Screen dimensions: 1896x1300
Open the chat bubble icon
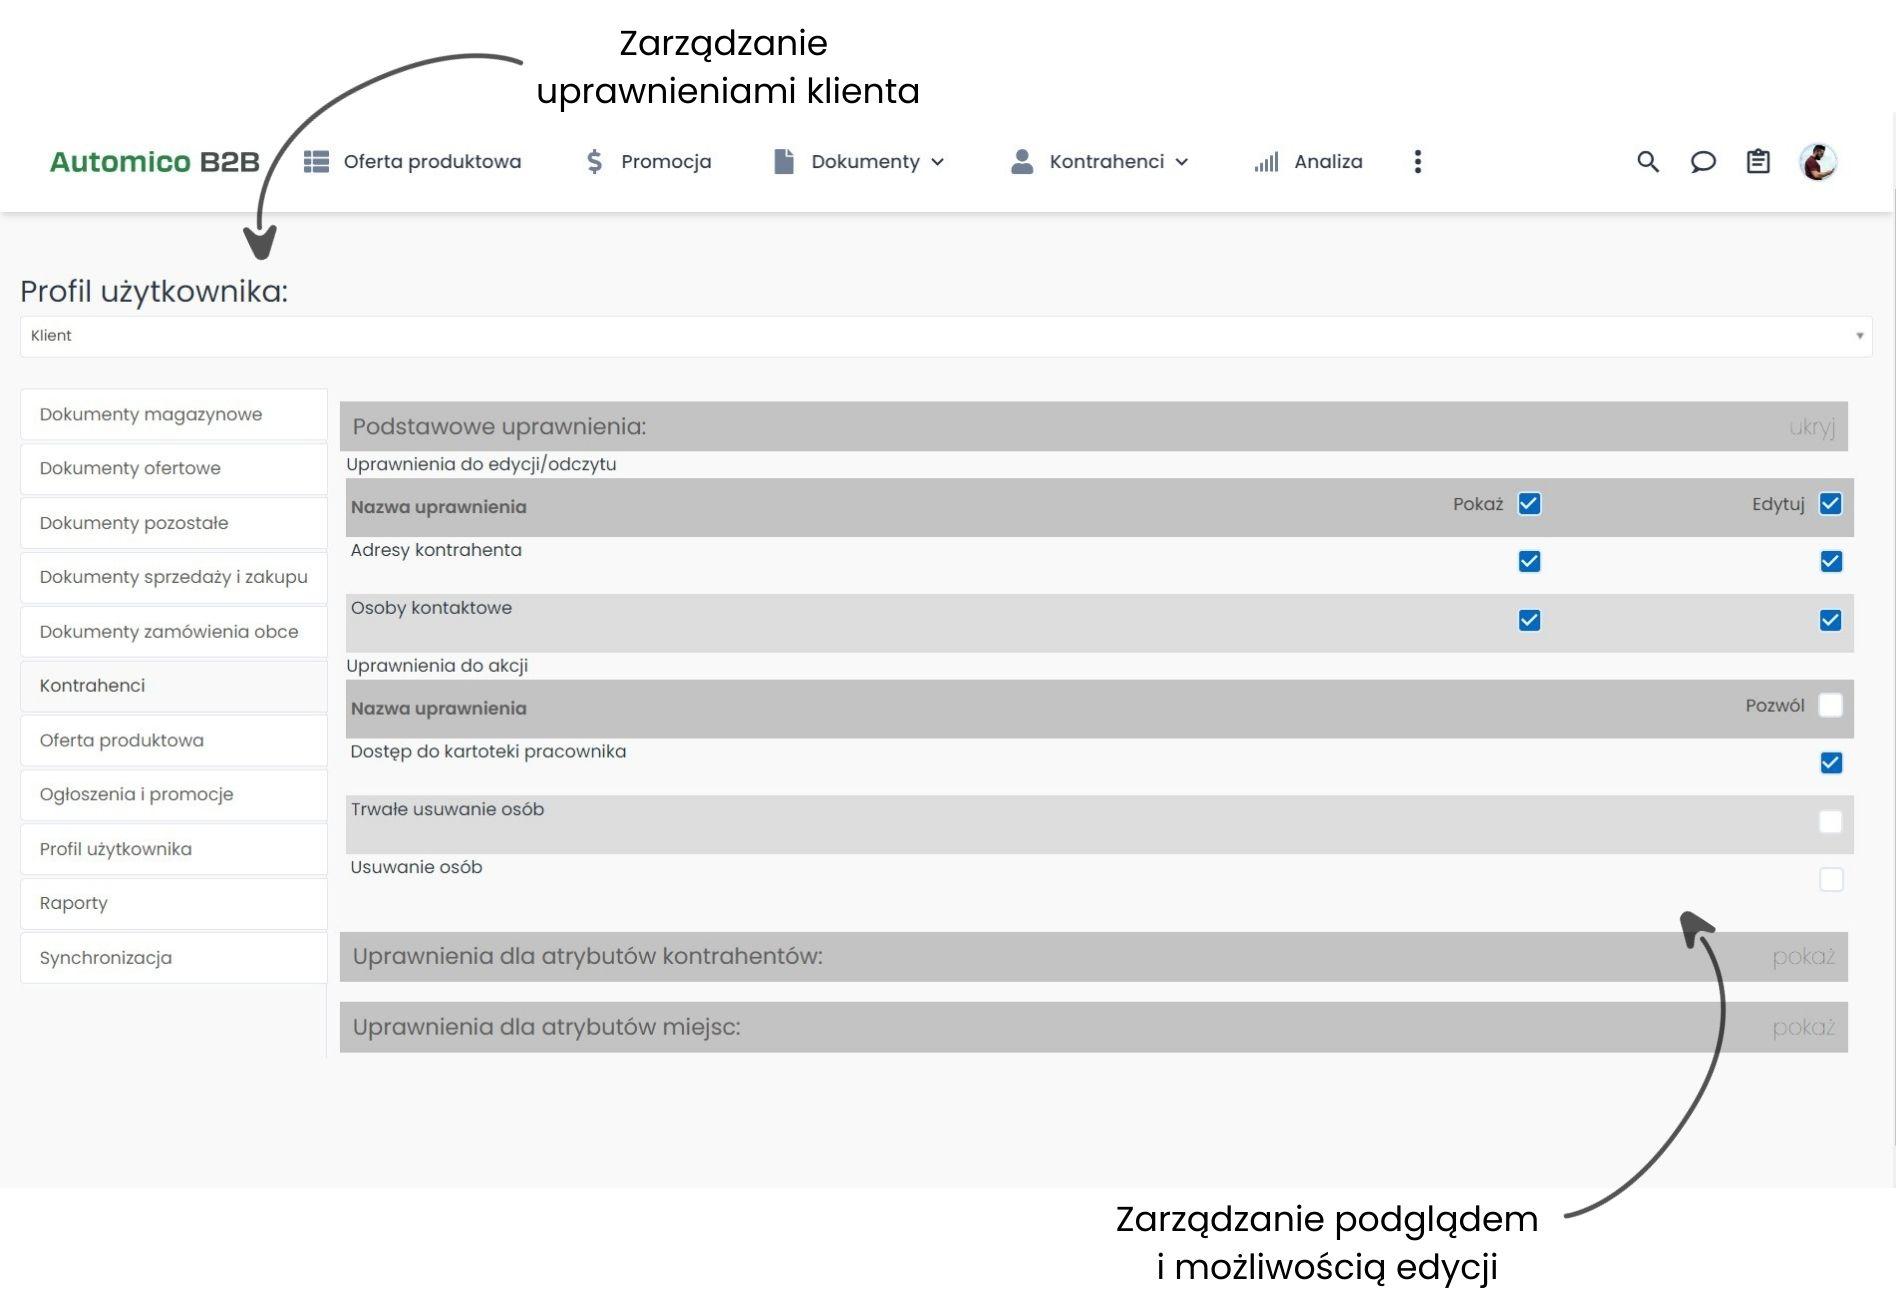coord(1703,162)
